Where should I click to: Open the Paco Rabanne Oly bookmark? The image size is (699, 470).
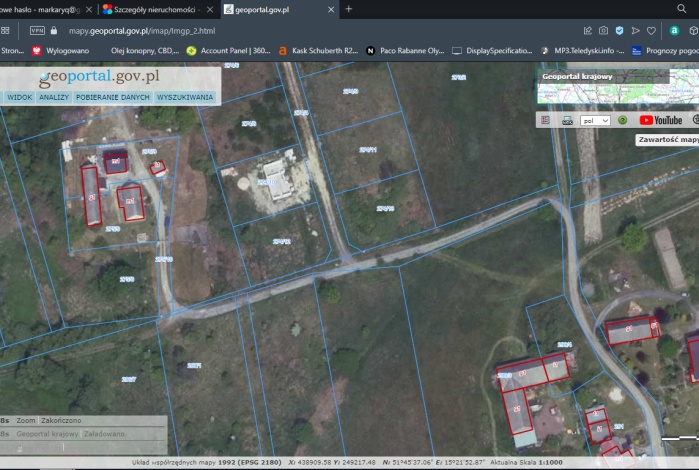pyautogui.click(x=405, y=51)
